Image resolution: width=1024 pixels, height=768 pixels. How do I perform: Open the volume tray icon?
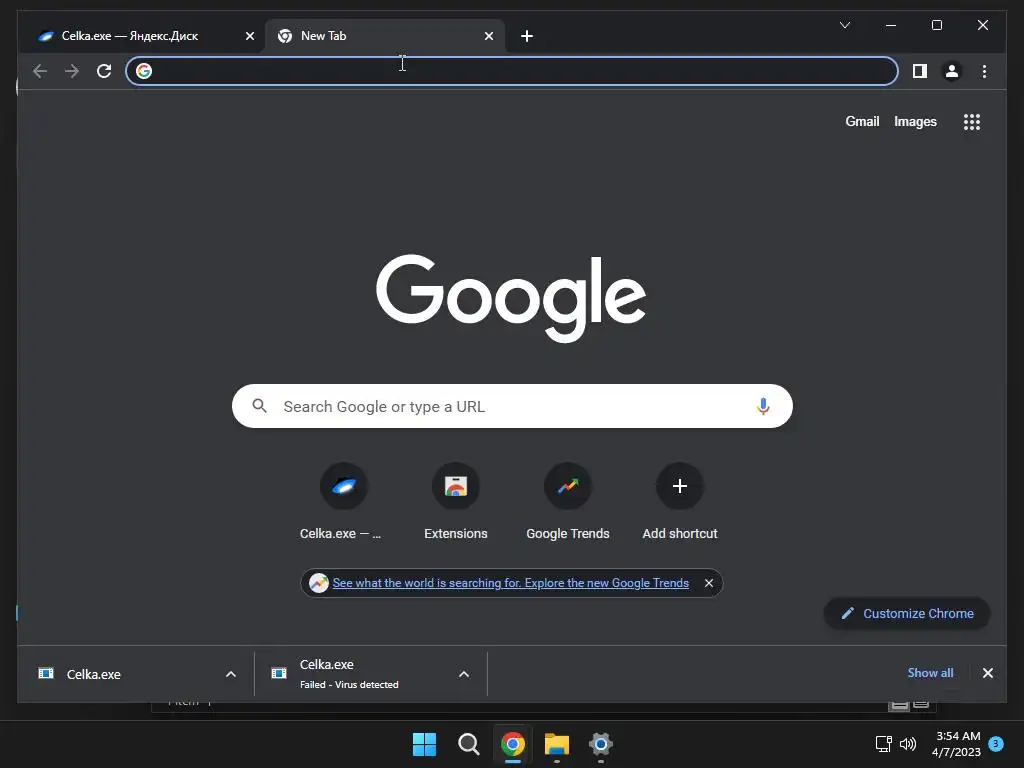tap(908, 744)
